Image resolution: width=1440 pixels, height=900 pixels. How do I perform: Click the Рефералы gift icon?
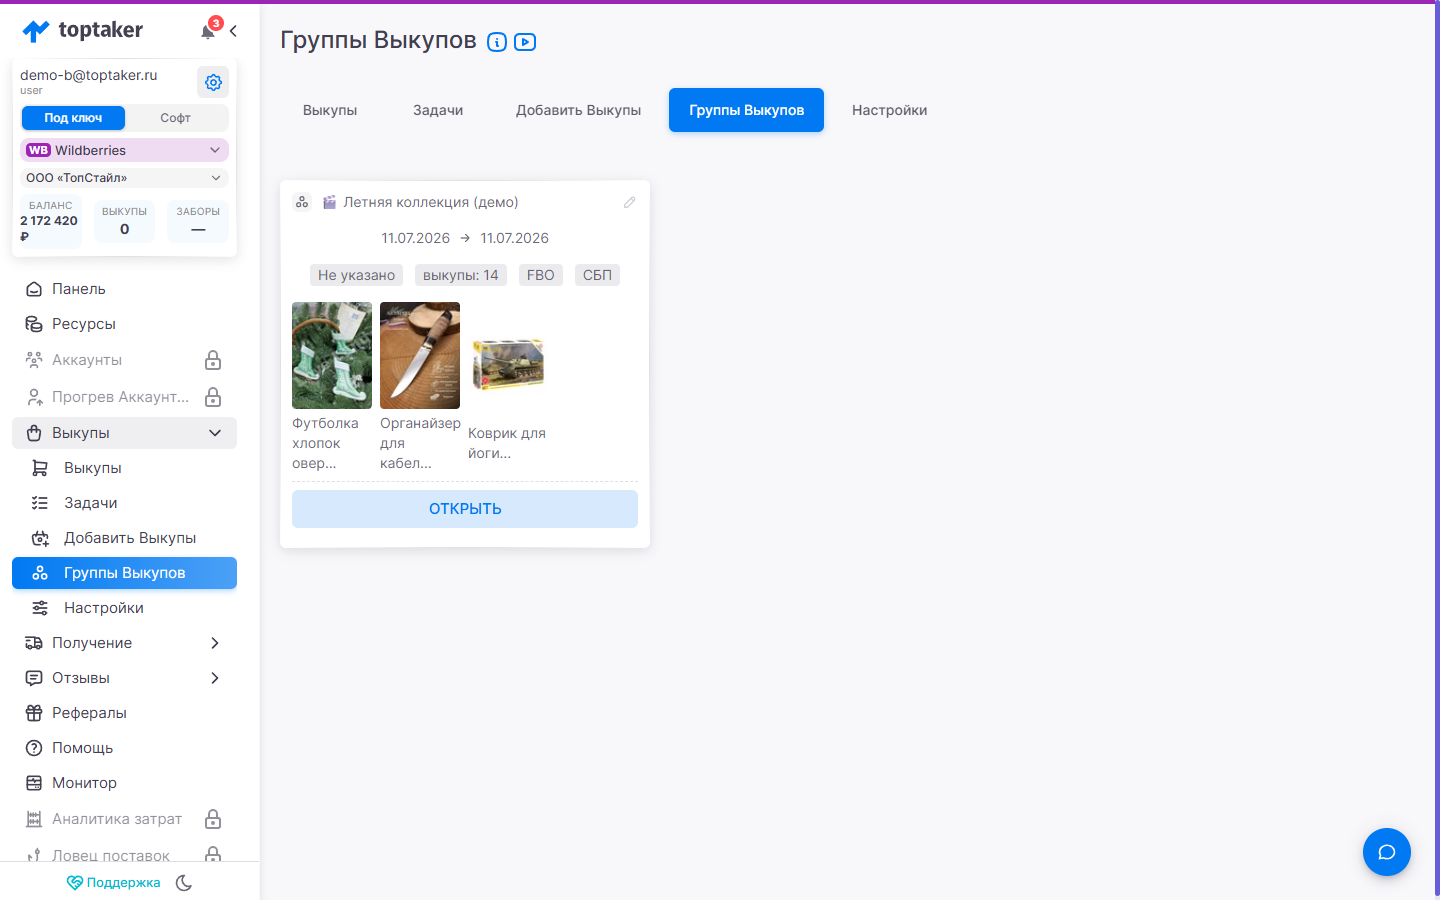pyautogui.click(x=34, y=713)
